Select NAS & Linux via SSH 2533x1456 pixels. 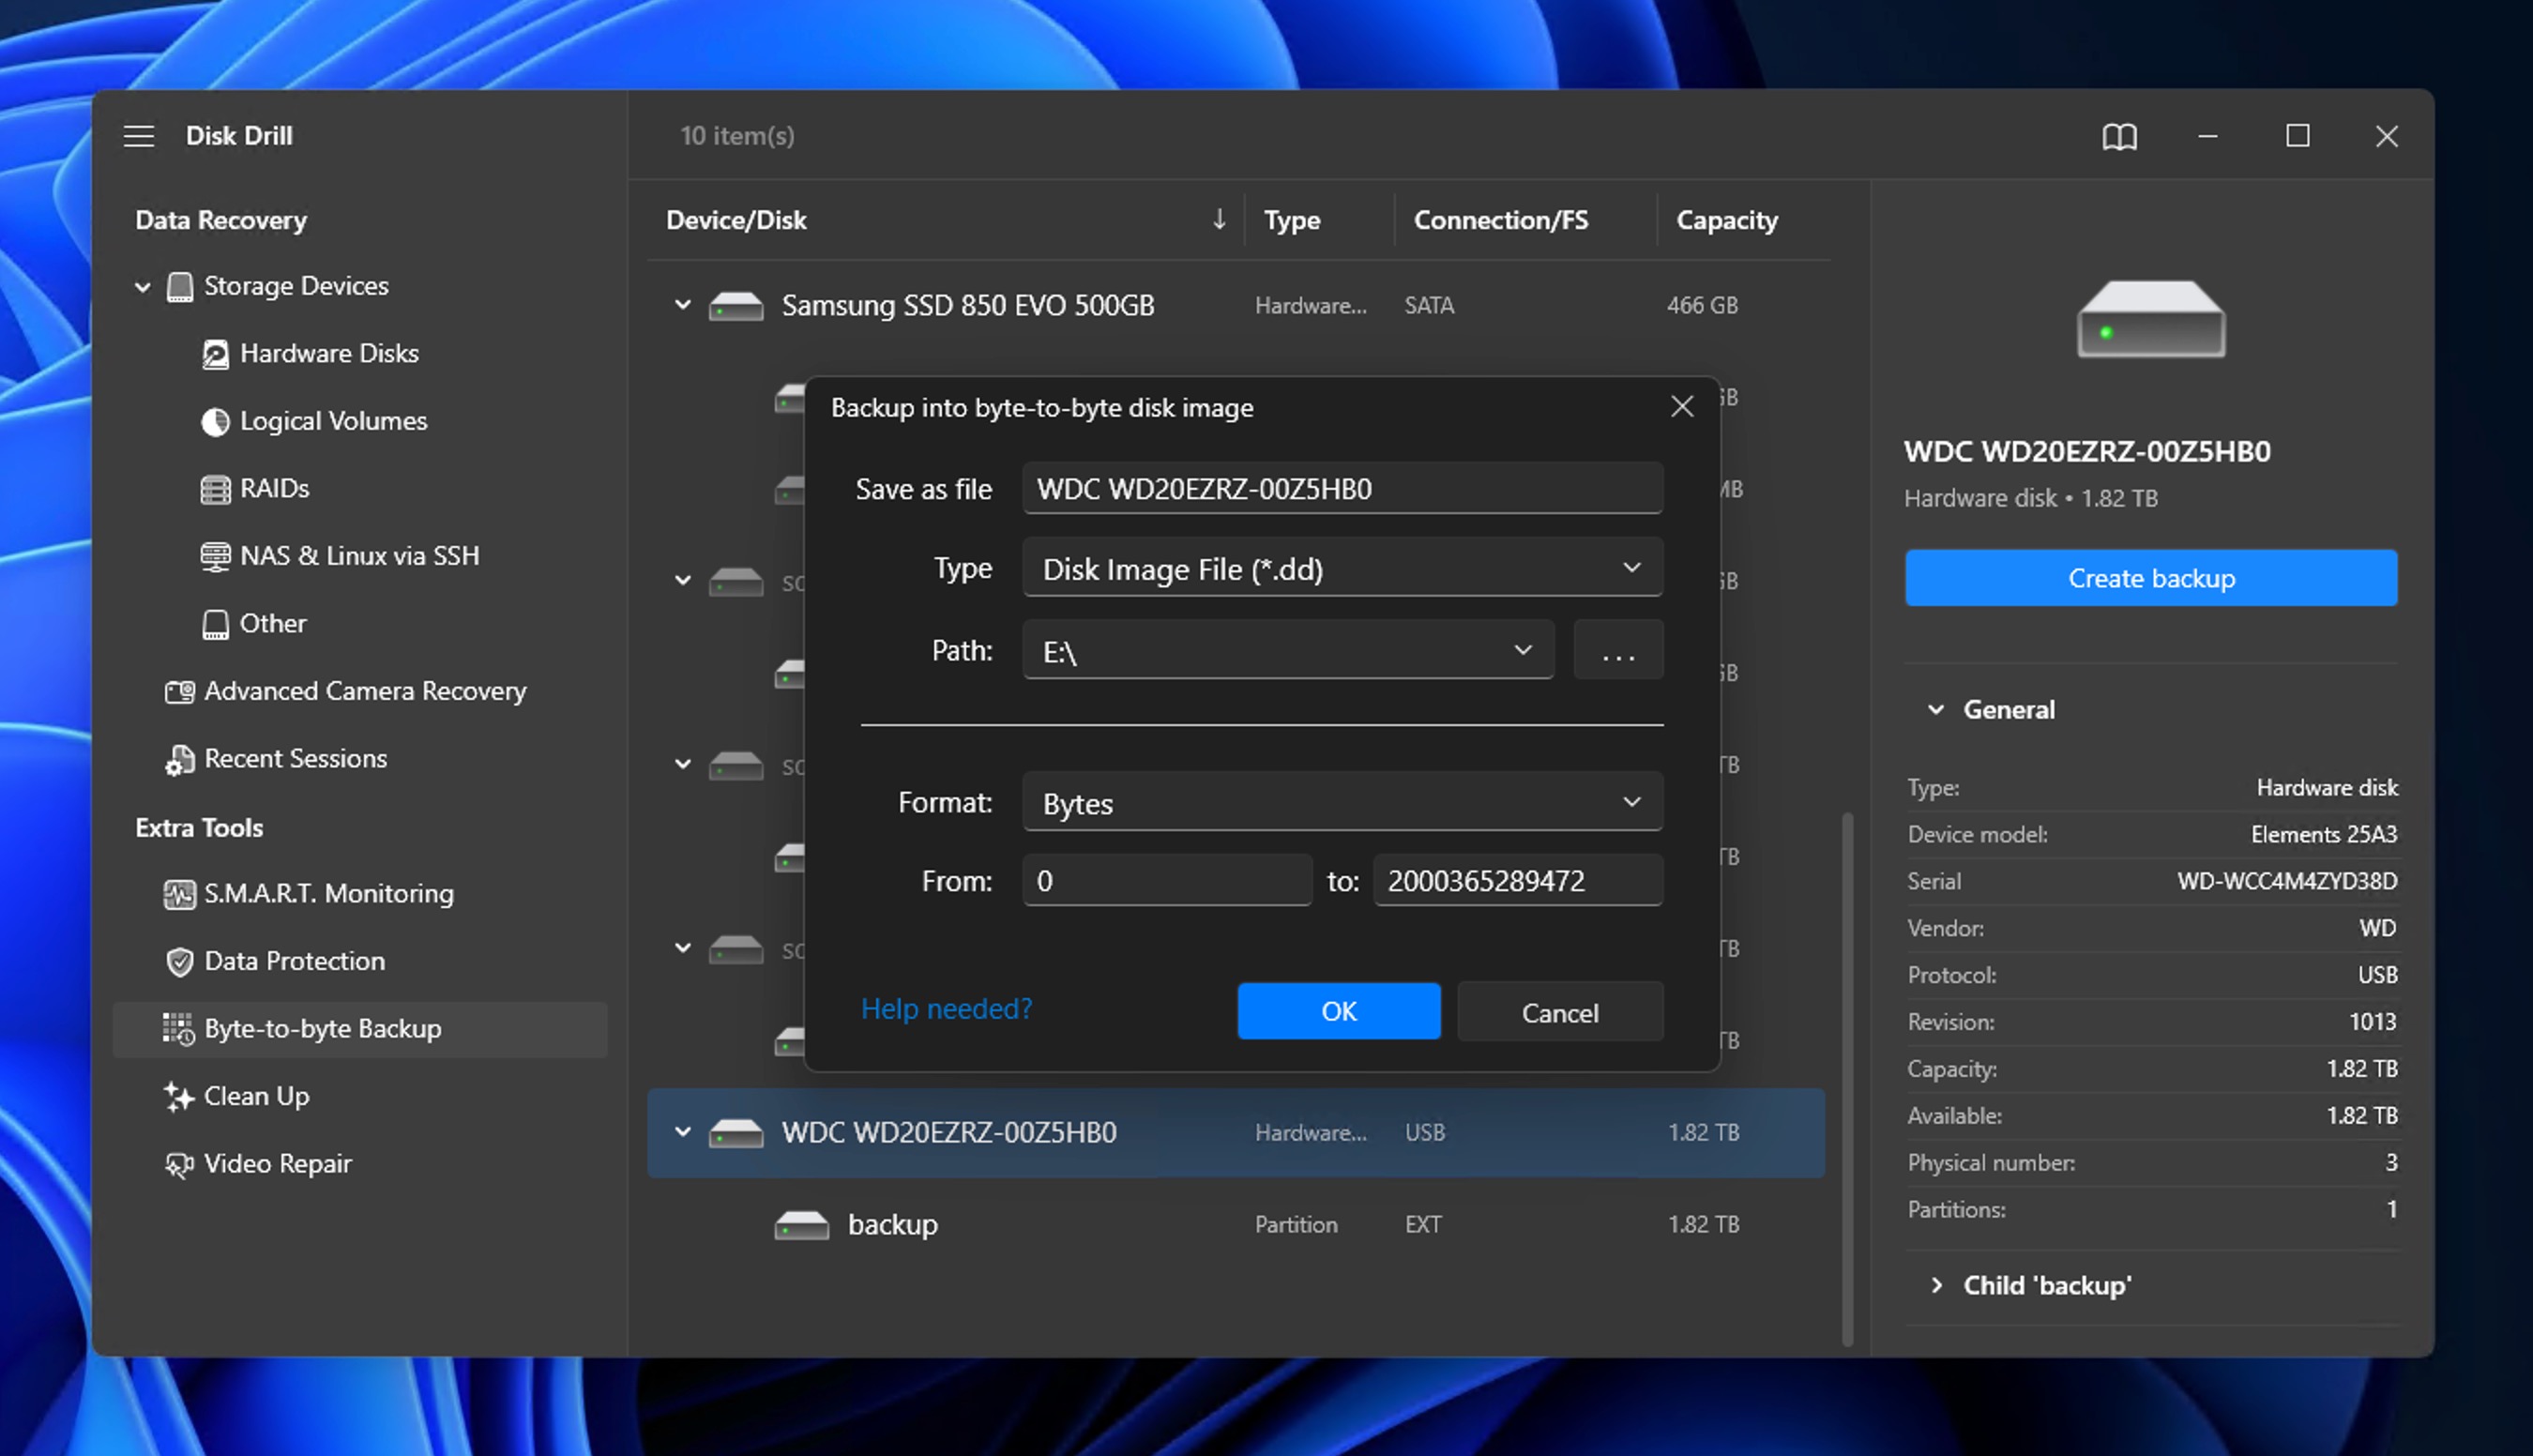point(359,557)
